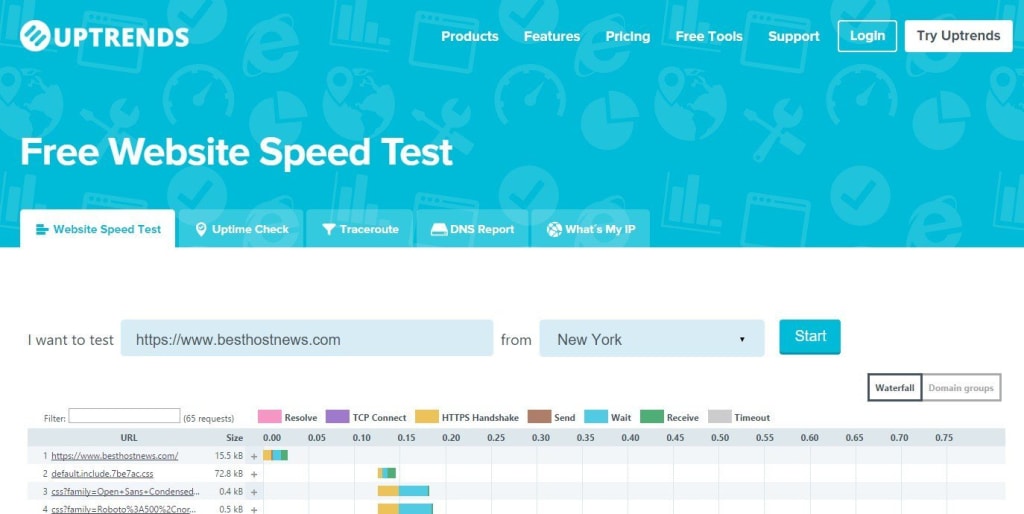Open the New York location dropdown

652,338
